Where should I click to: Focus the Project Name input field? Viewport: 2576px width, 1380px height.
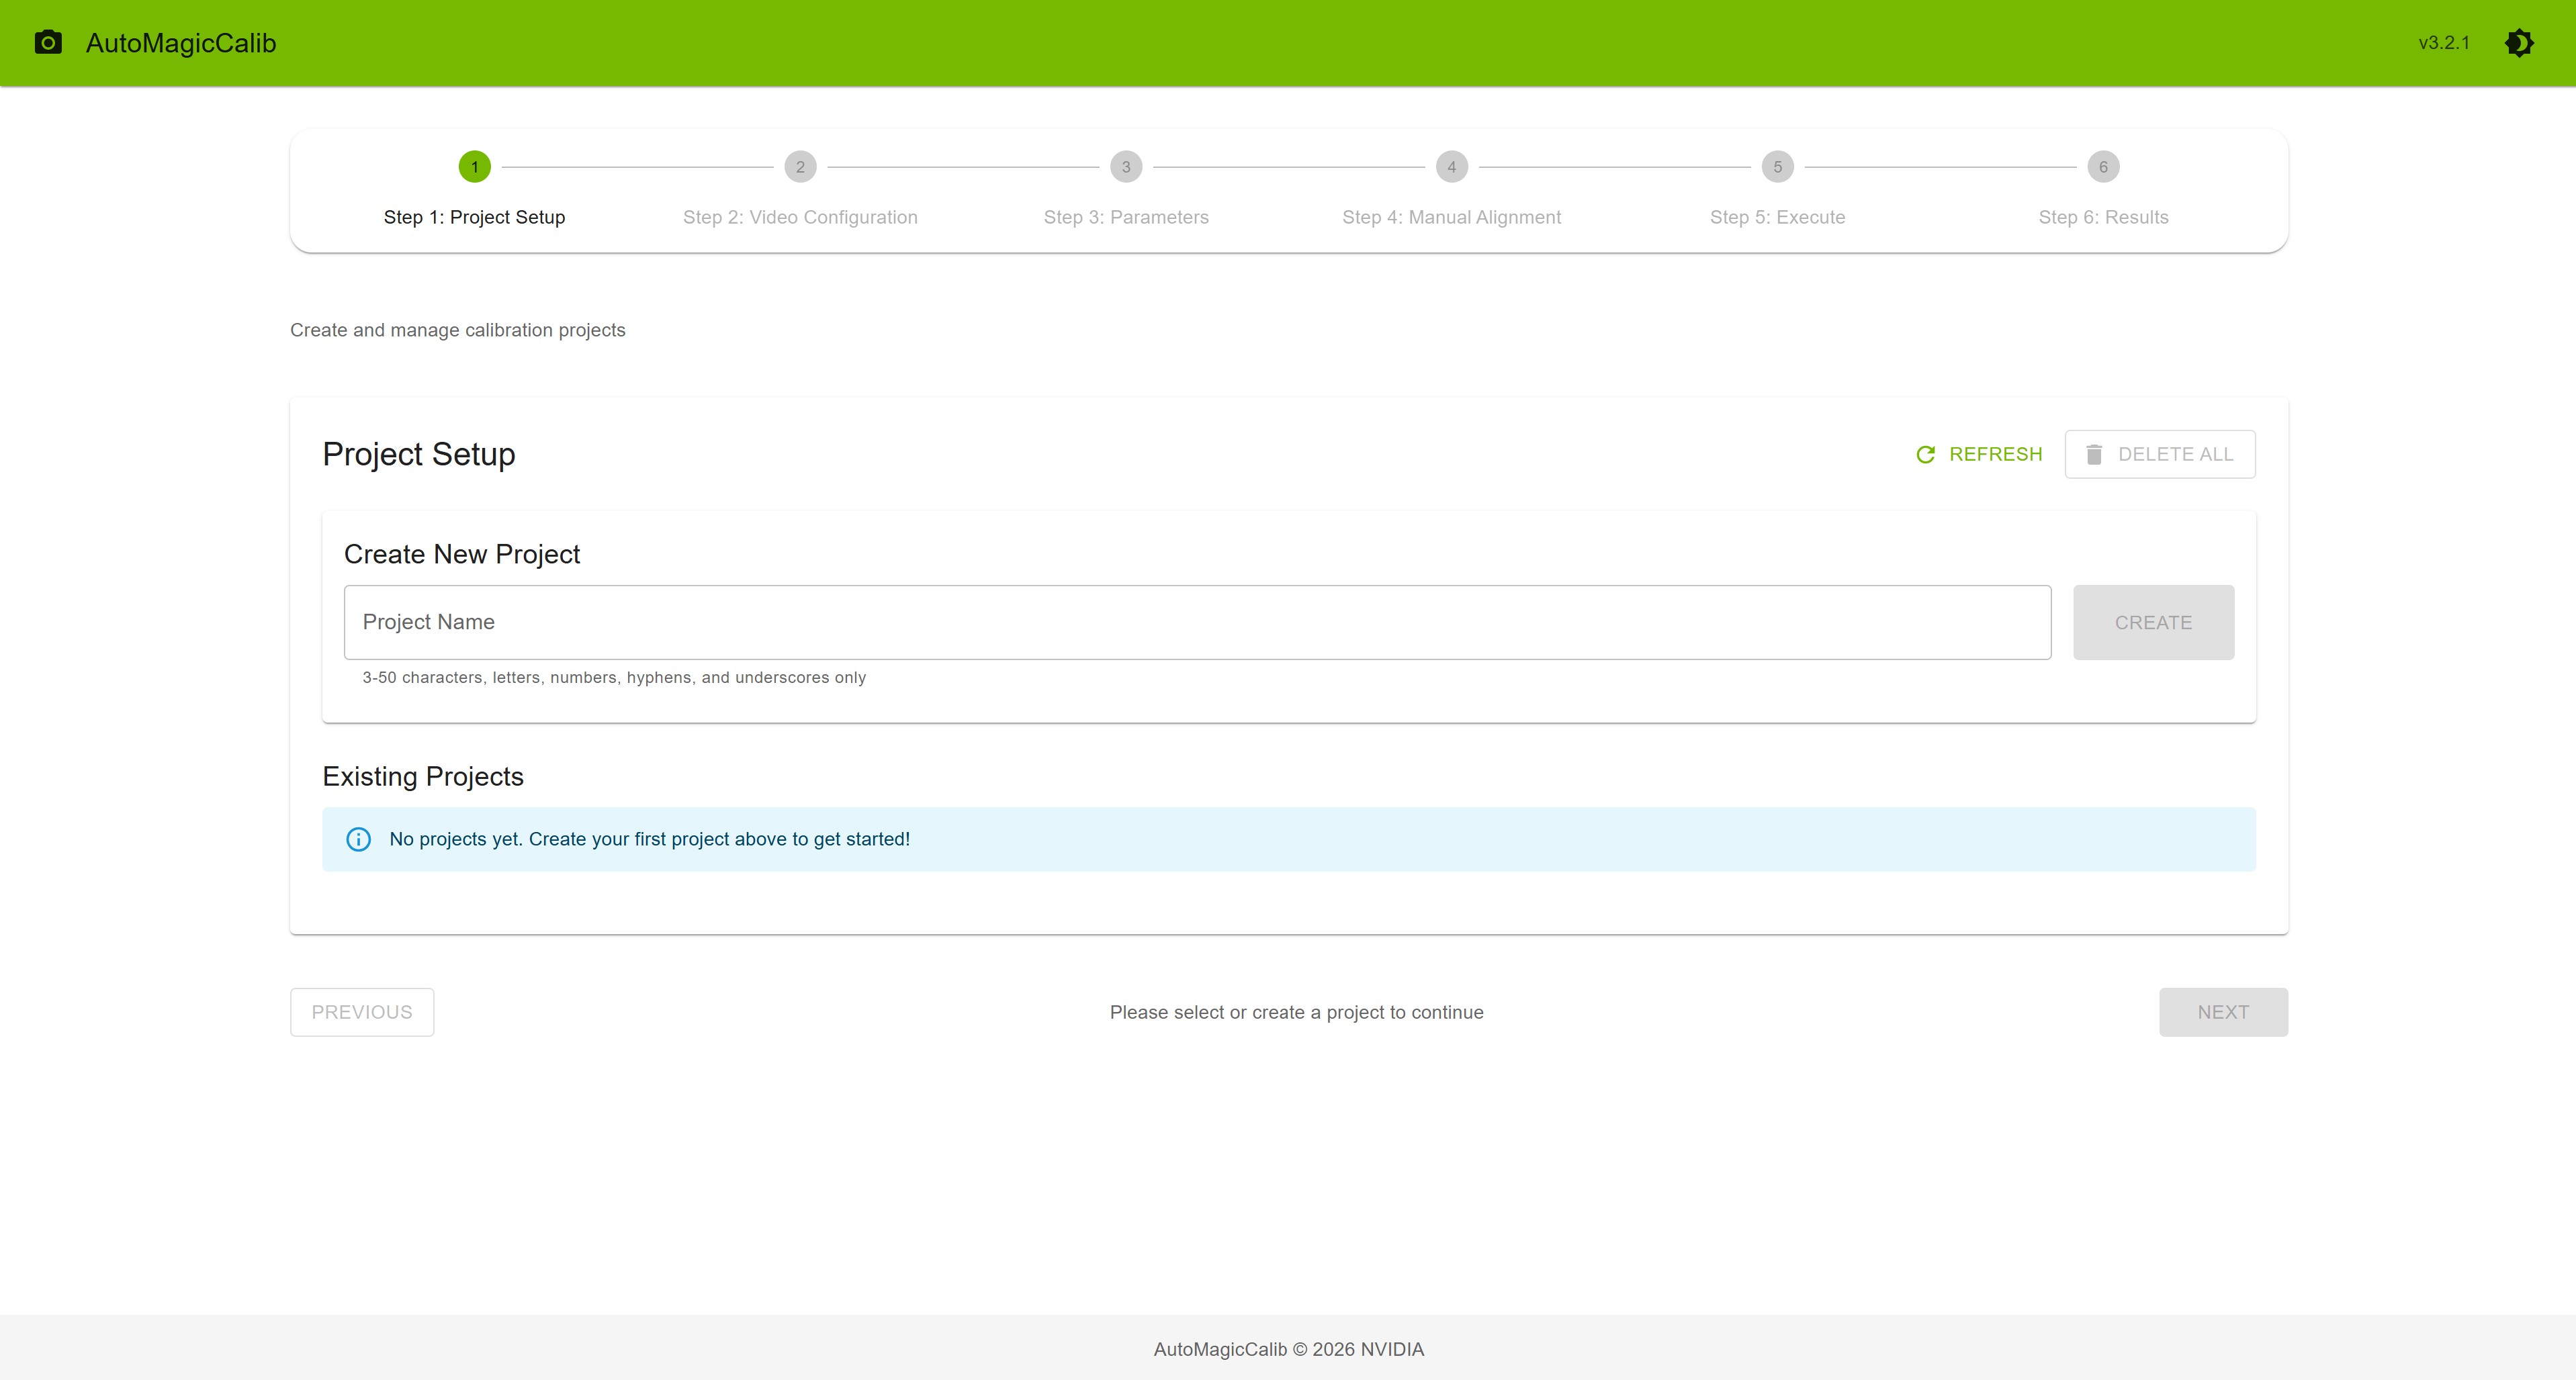tap(1198, 623)
